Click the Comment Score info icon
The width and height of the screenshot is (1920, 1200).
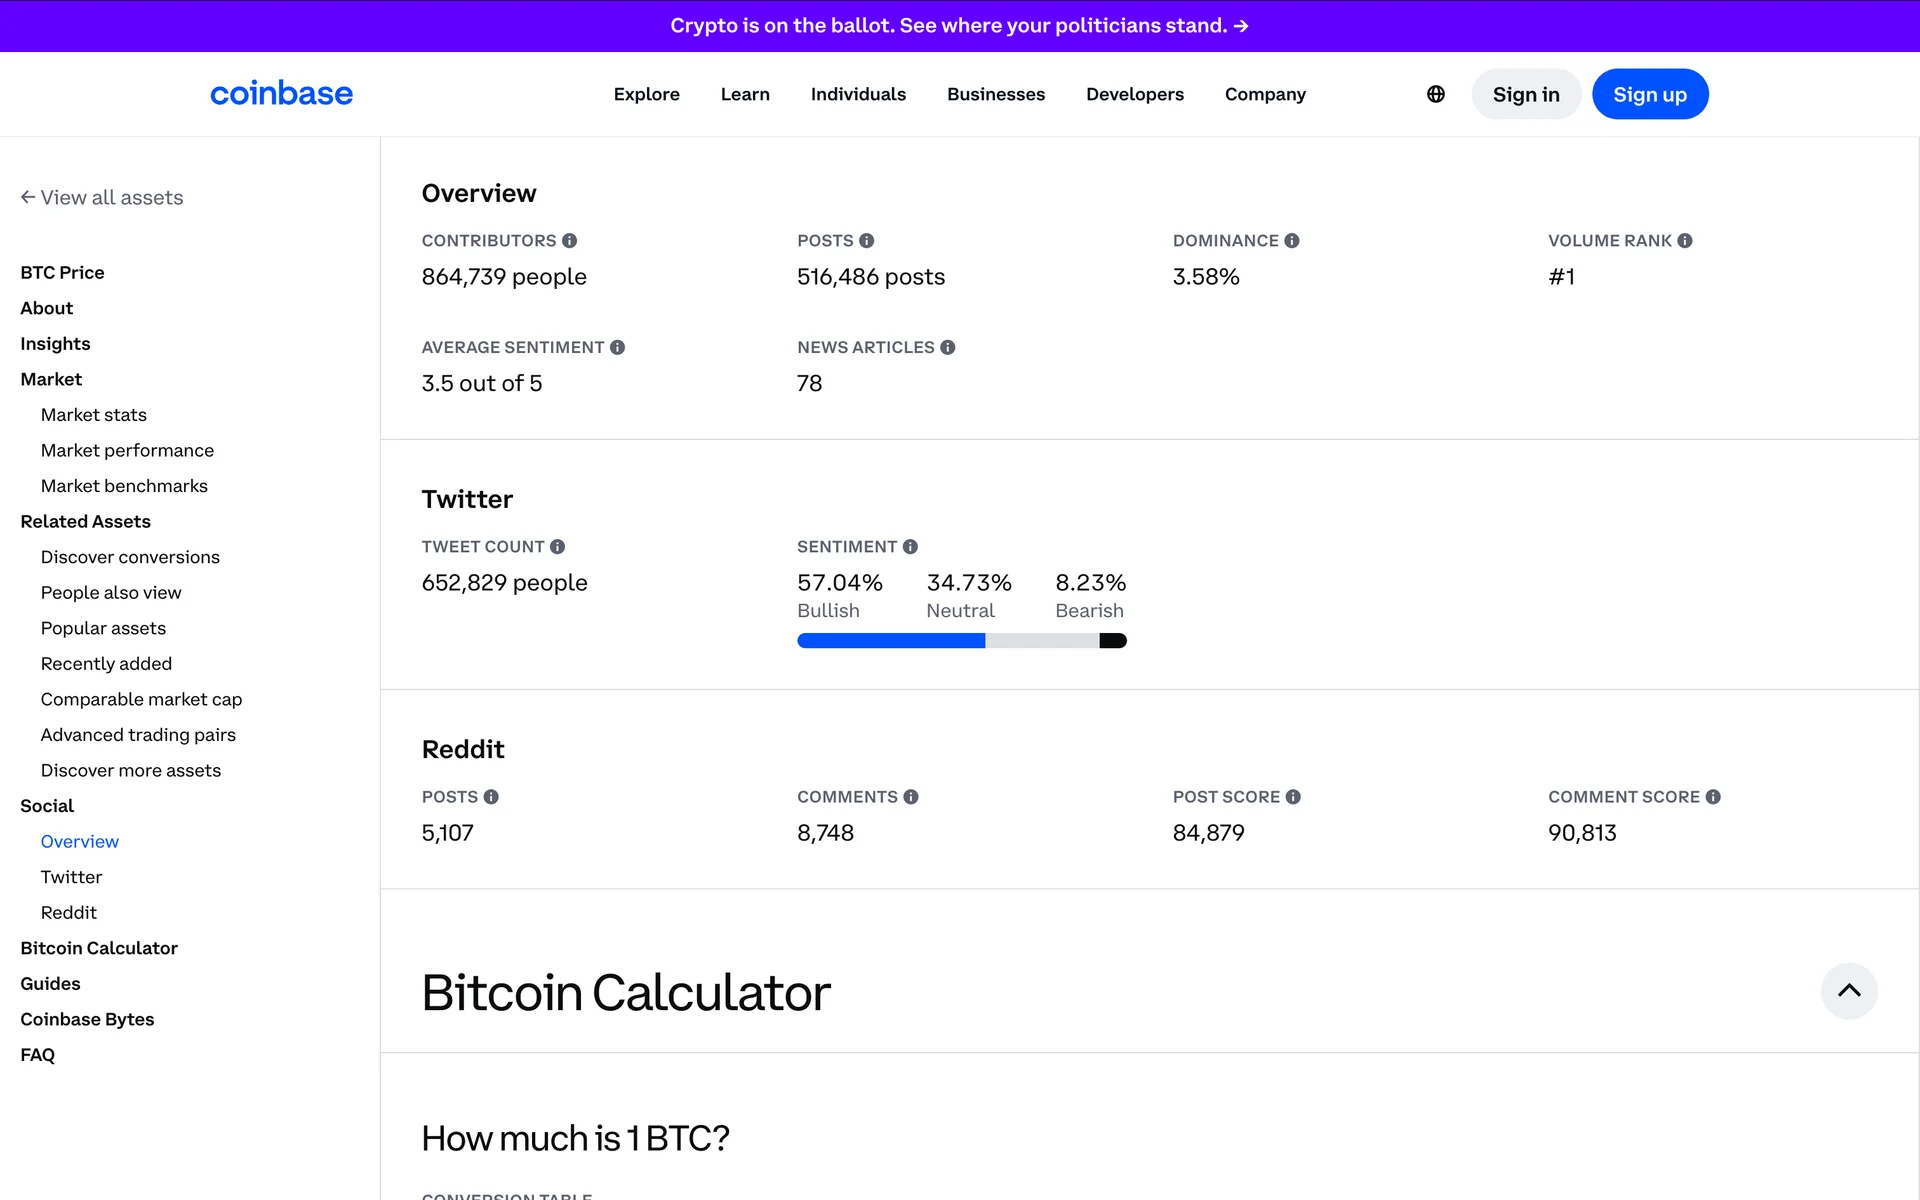click(x=1712, y=797)
